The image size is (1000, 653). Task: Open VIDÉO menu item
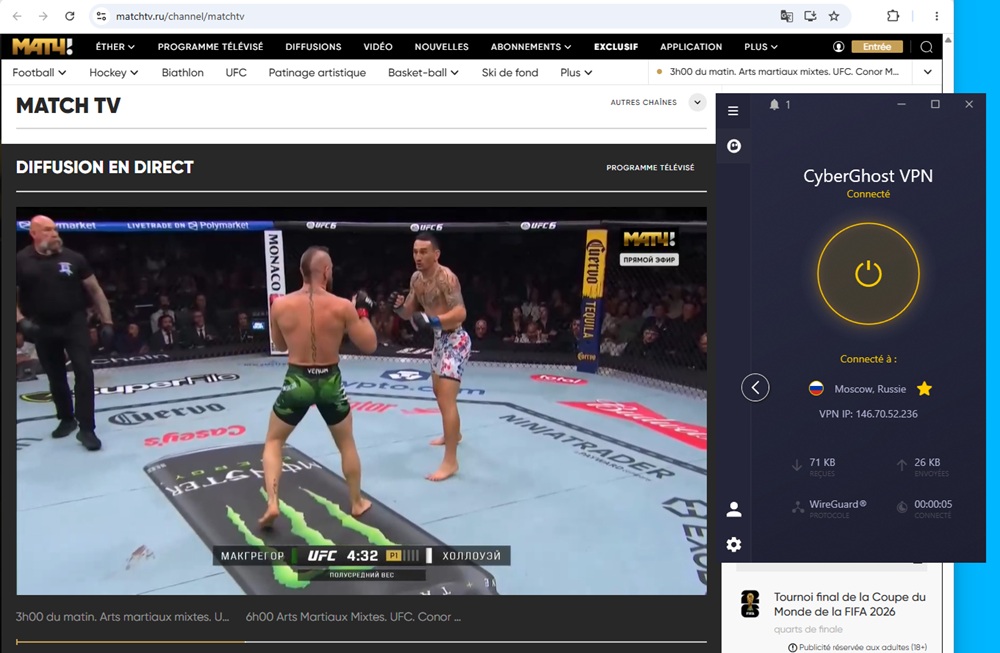[378, 47]
